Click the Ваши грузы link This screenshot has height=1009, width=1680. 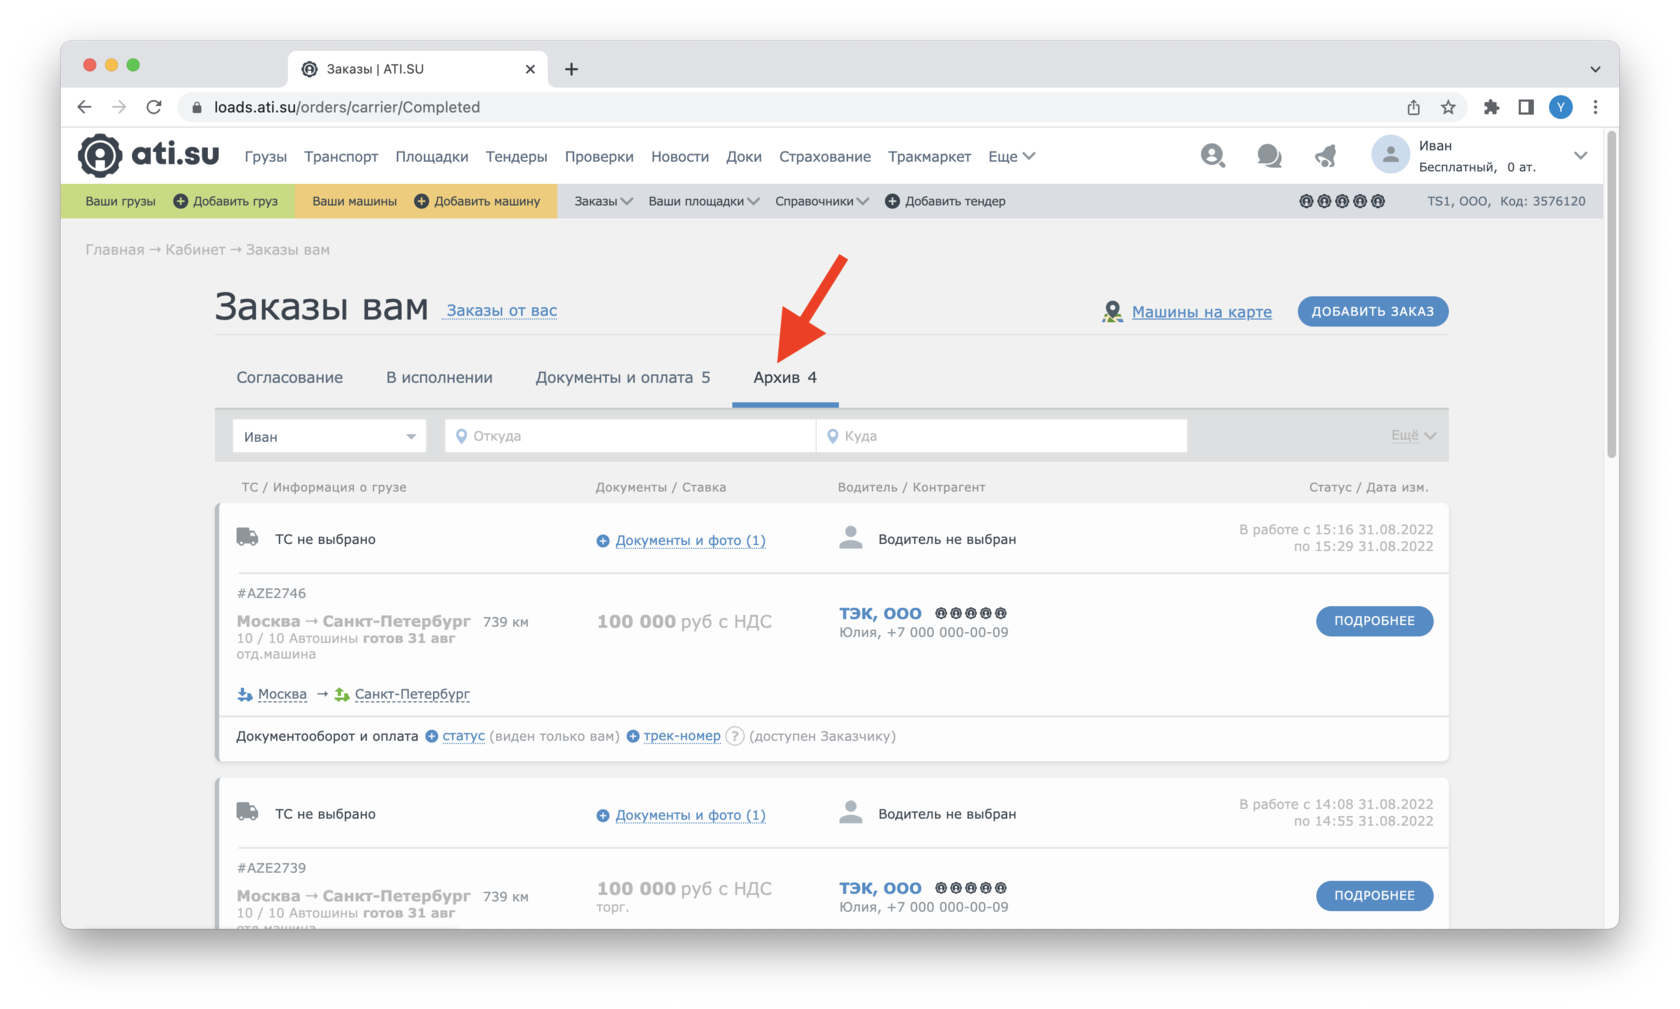[x=120, y=201]
